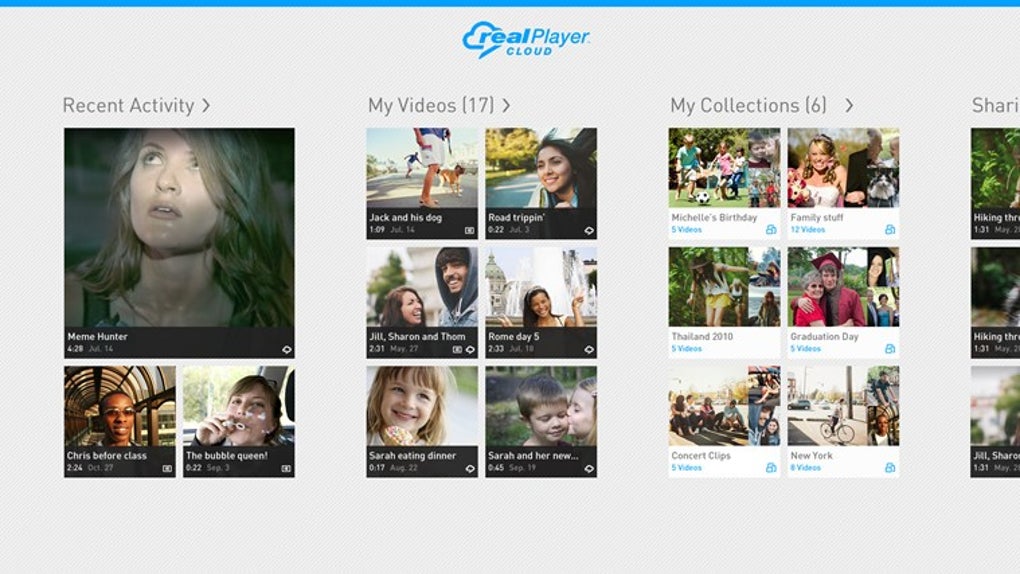
Task: Click the 'Jul. 3' date on Road trippin'
Action: [518, 230]
